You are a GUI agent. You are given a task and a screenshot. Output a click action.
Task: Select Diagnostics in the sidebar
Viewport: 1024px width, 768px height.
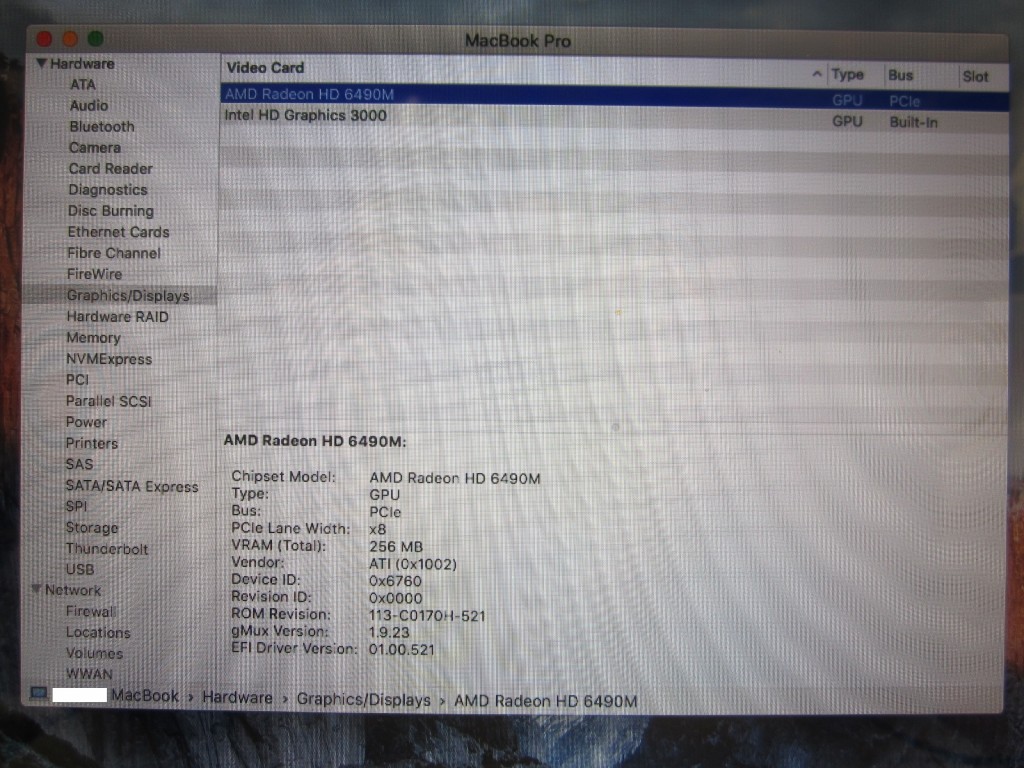[108, 190]
